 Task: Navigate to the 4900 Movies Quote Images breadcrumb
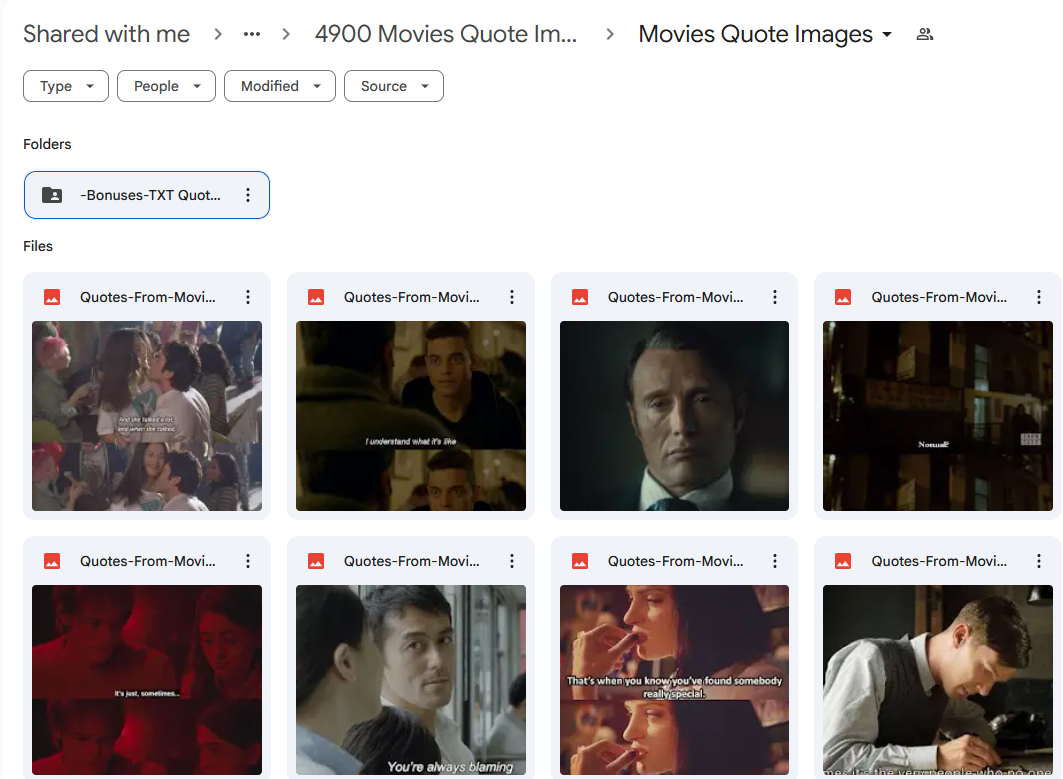(x=446, y=34)
